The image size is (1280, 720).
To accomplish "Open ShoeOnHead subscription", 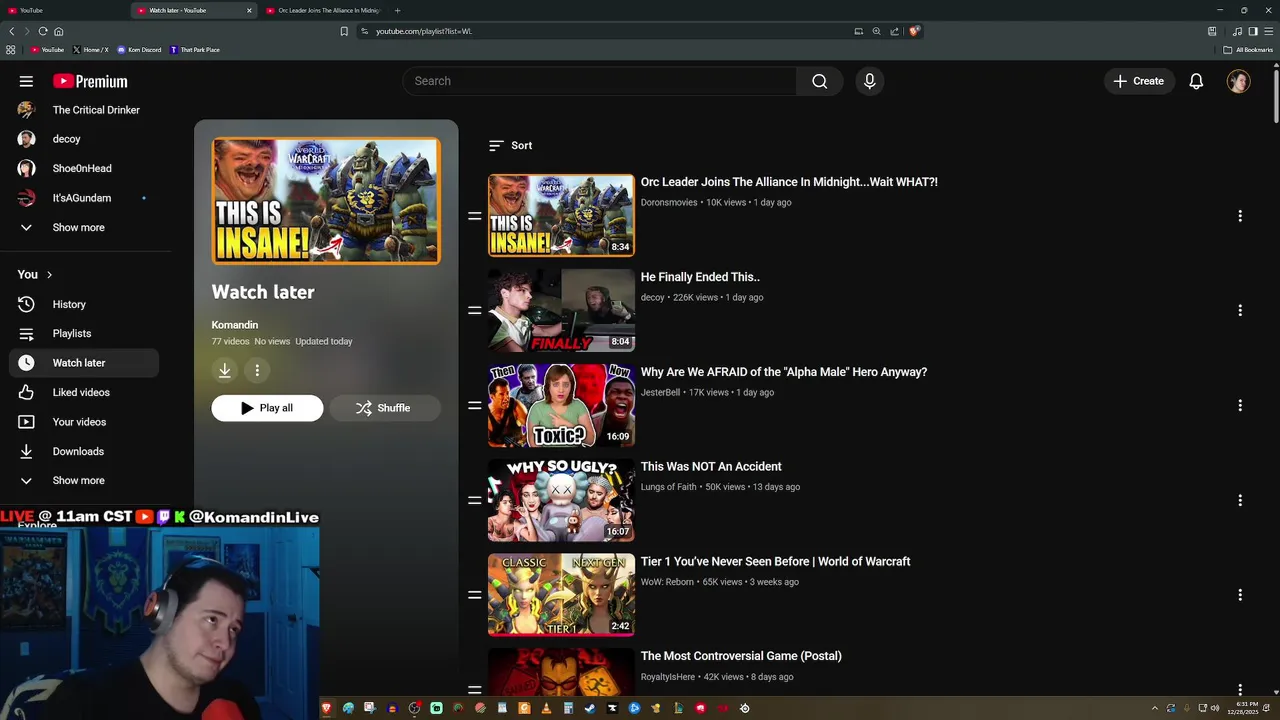I will coord(84,169).
